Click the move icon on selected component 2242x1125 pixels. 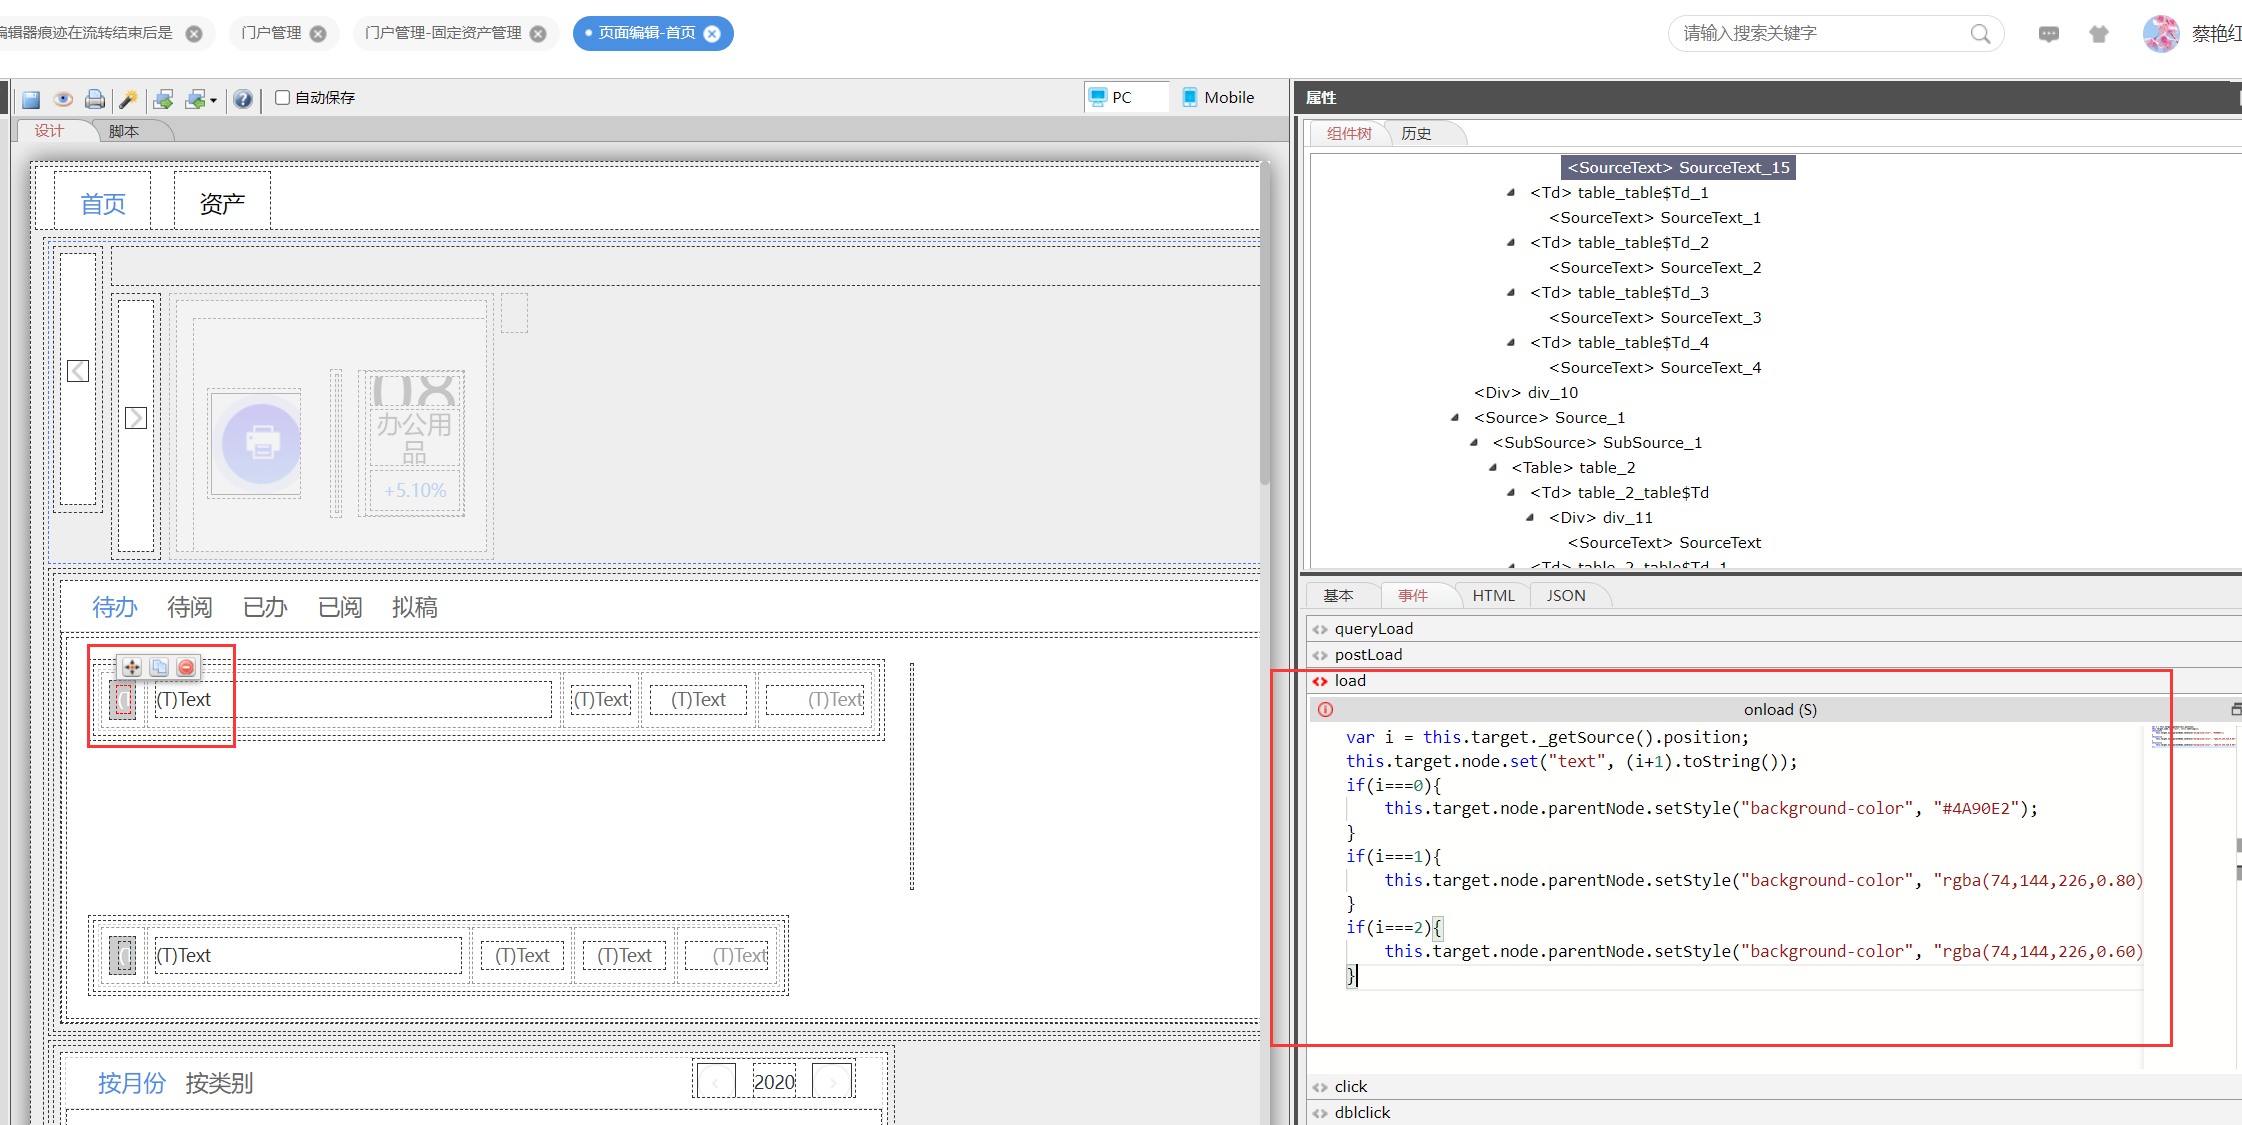point(132,667)
